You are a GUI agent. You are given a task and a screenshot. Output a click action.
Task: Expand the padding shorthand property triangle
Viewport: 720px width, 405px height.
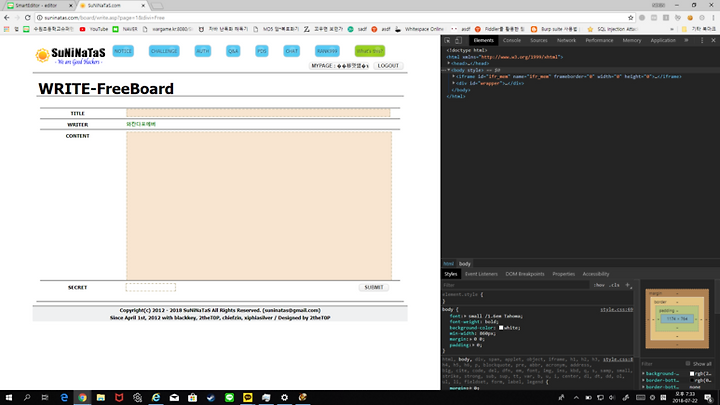pos(474,345)
